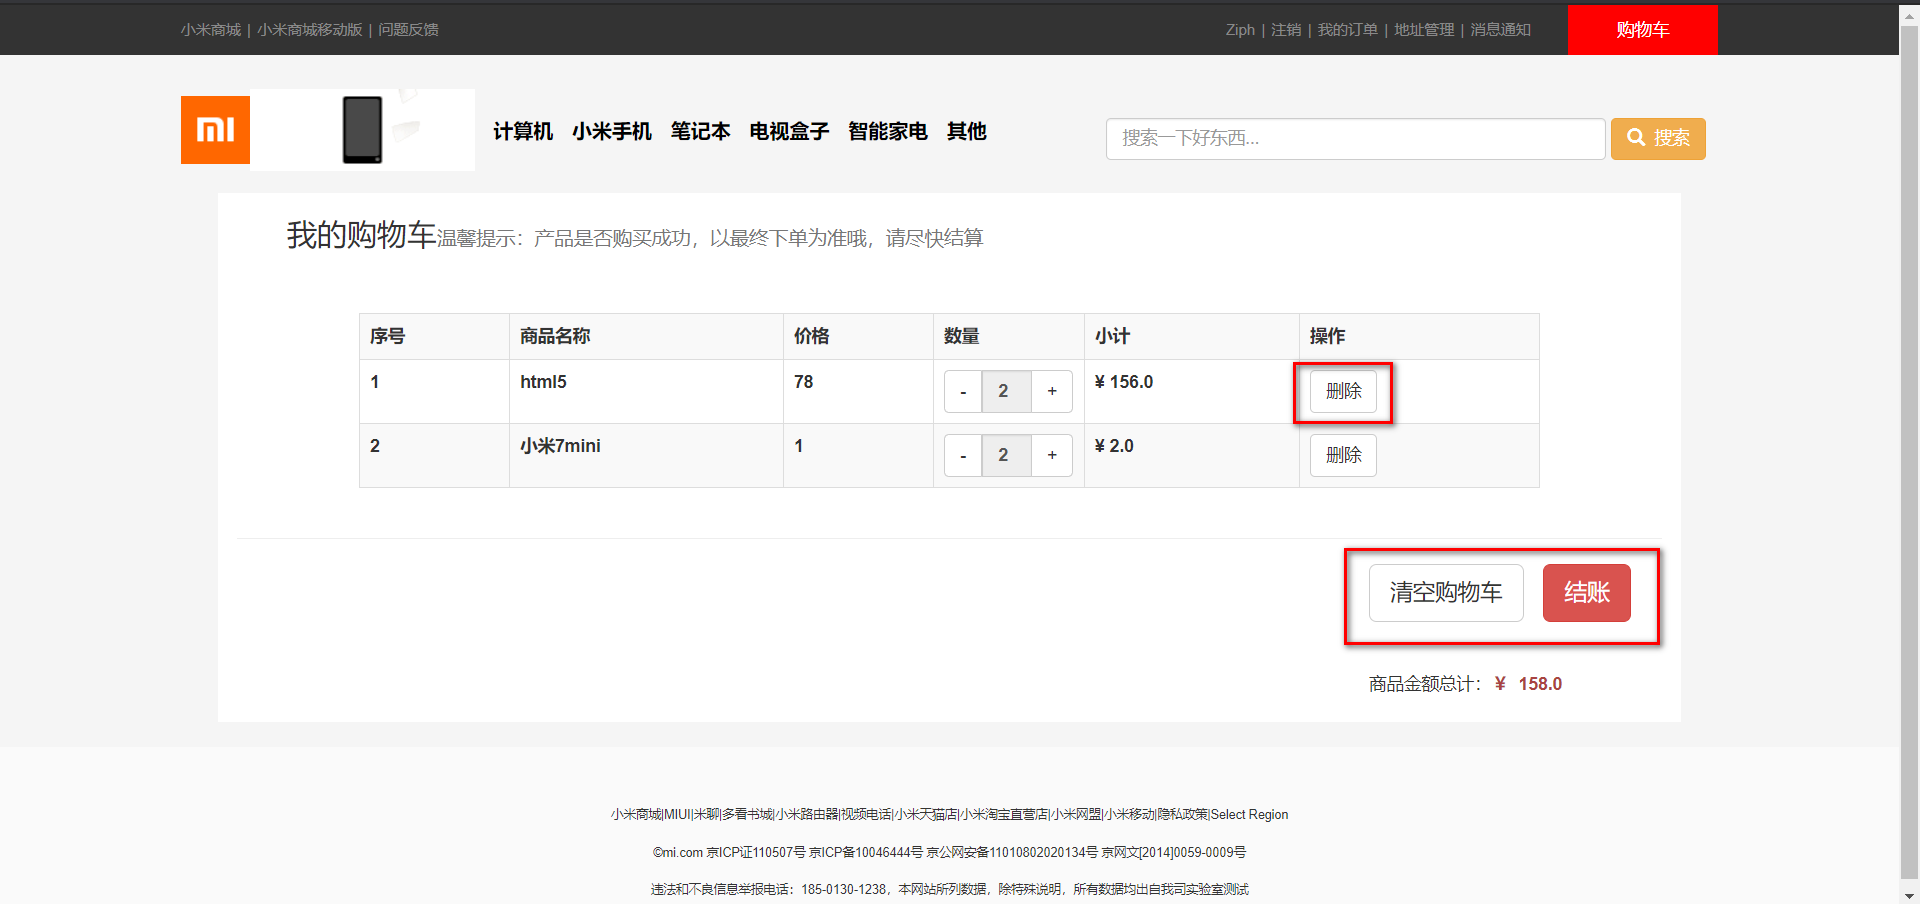Open 小米商城移动版 link
1920x904 pixels.
click(309, 30)
